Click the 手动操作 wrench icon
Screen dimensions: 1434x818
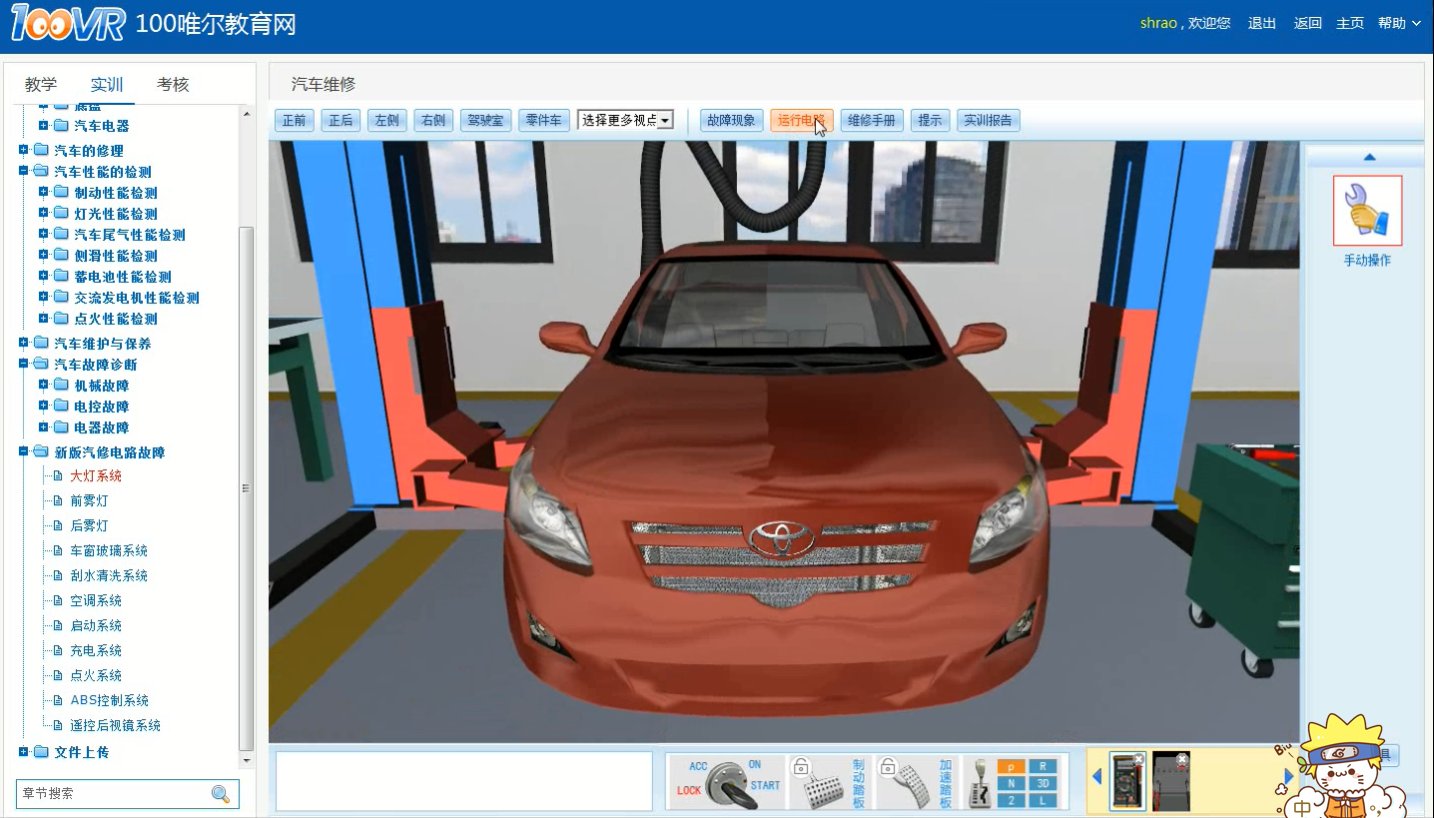pos(1367,211)
